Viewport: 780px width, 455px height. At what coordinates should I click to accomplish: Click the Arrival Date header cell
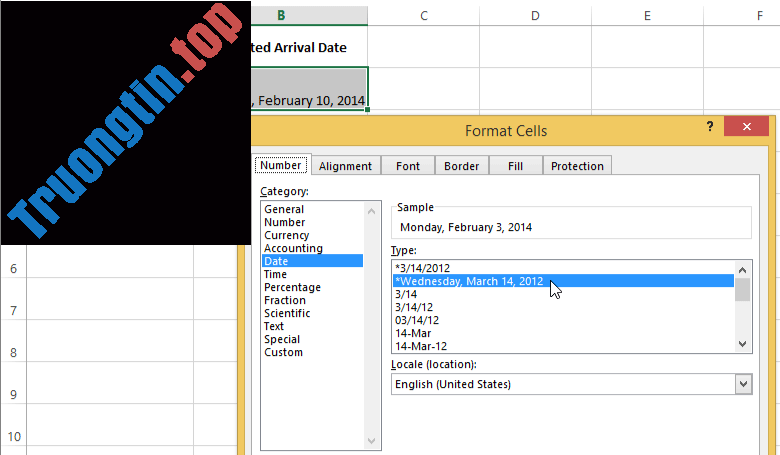pos(309,47)
